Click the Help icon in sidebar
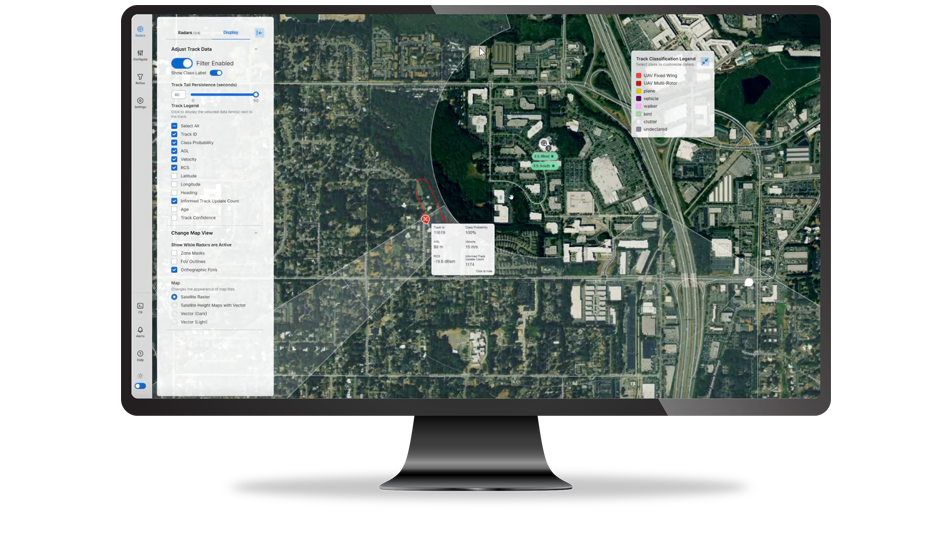950x534 pixels. 140,354
